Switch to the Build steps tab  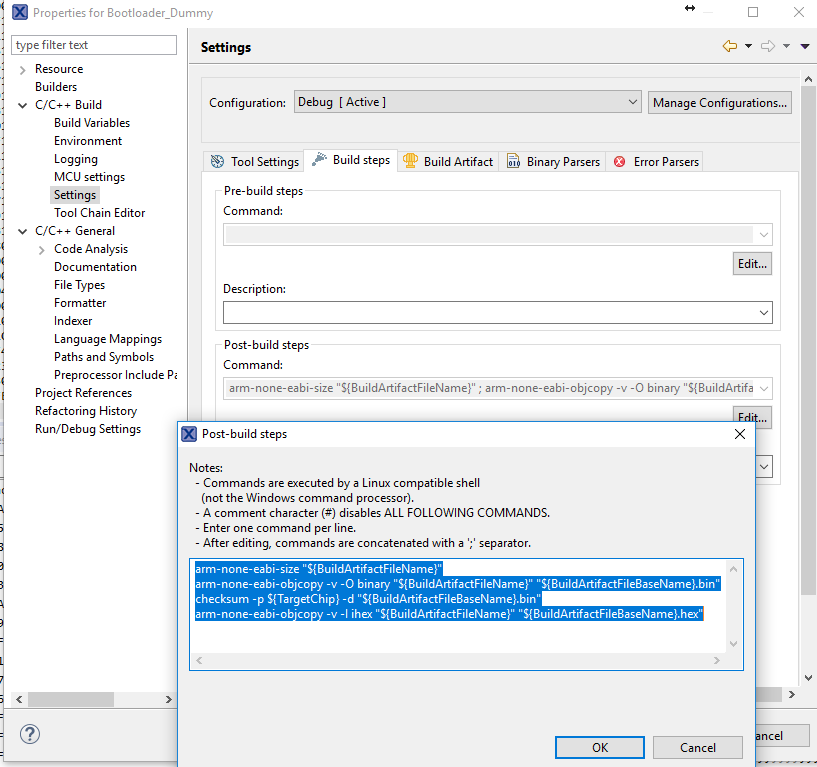(351, 160)
